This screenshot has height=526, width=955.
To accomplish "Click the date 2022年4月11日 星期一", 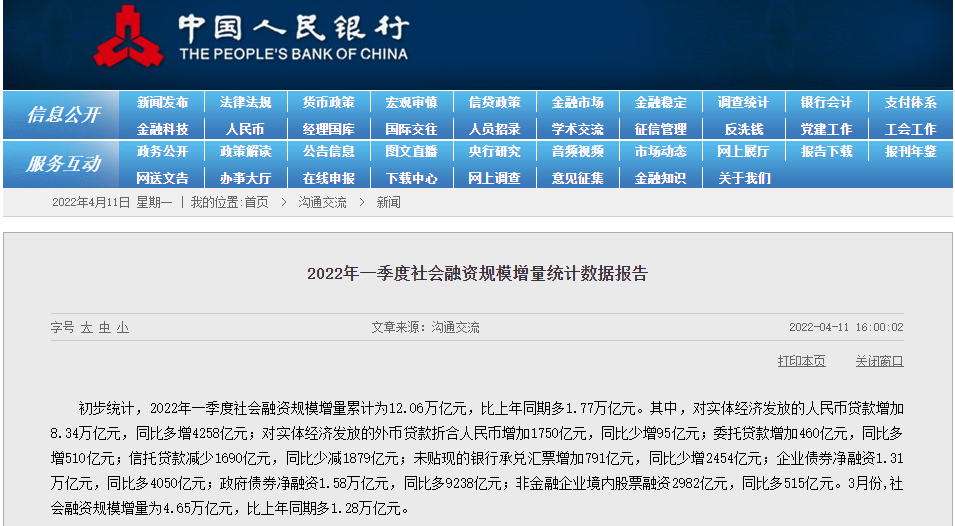I will click(112, 202).
